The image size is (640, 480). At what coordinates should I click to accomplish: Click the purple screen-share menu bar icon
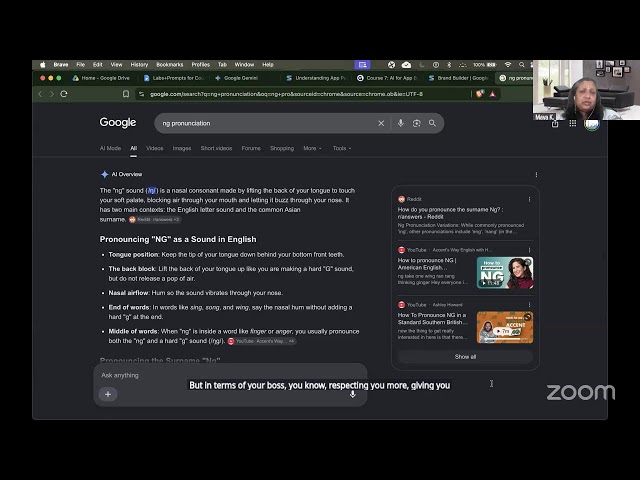[362, 64]
